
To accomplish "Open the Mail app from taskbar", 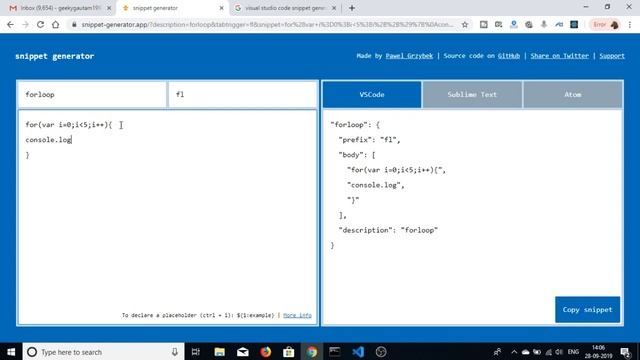I will 242,352.
